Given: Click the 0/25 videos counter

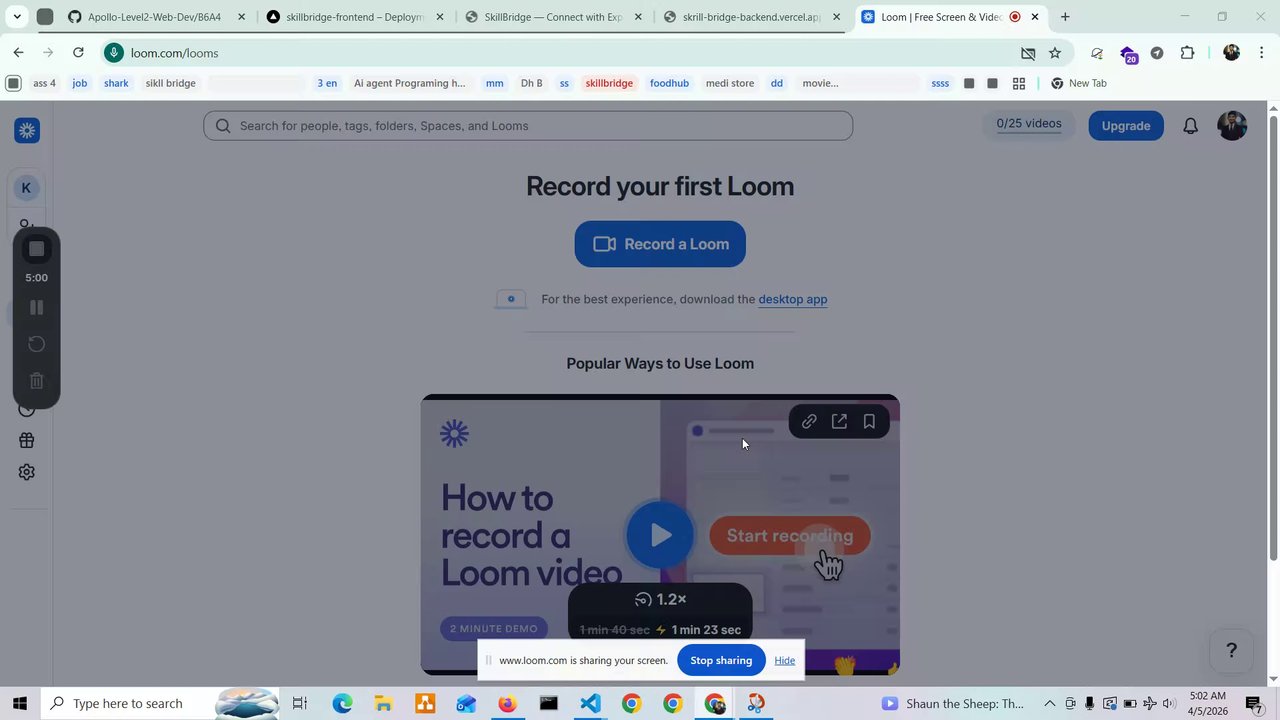Looking at the screenshot, I should 1029,124.
